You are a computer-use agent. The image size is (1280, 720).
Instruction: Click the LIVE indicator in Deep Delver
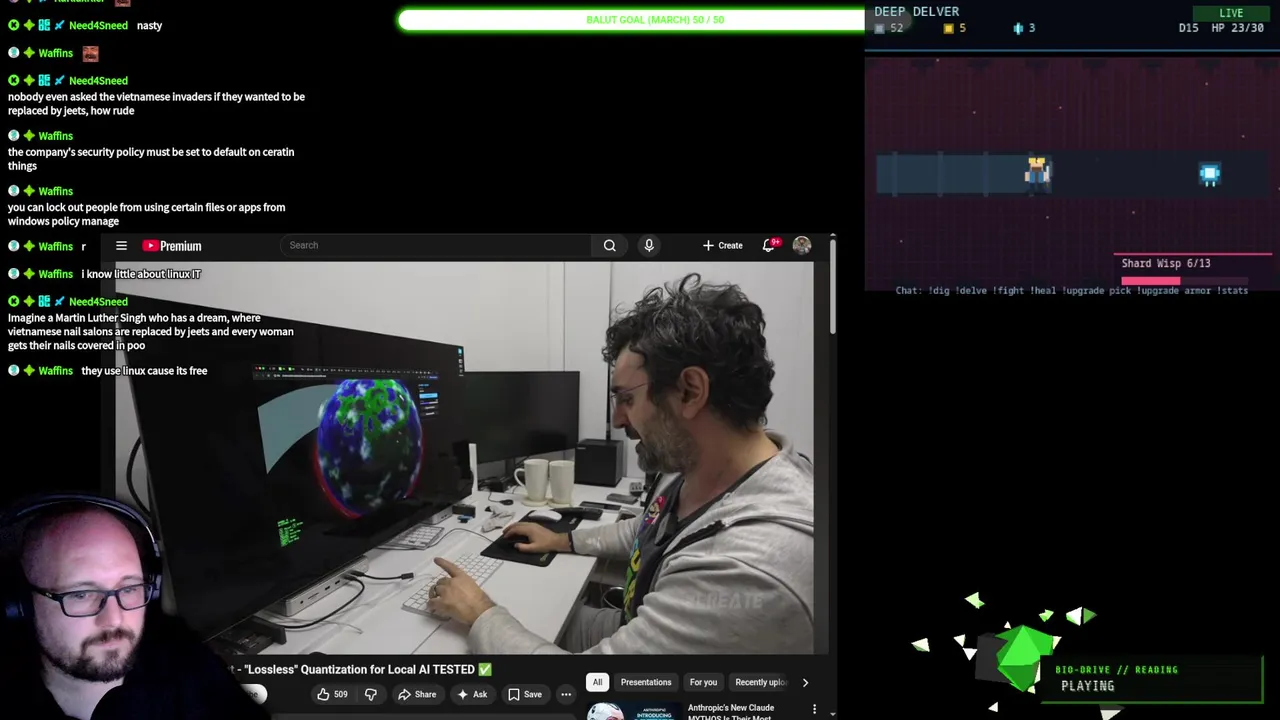point(1231,13)
